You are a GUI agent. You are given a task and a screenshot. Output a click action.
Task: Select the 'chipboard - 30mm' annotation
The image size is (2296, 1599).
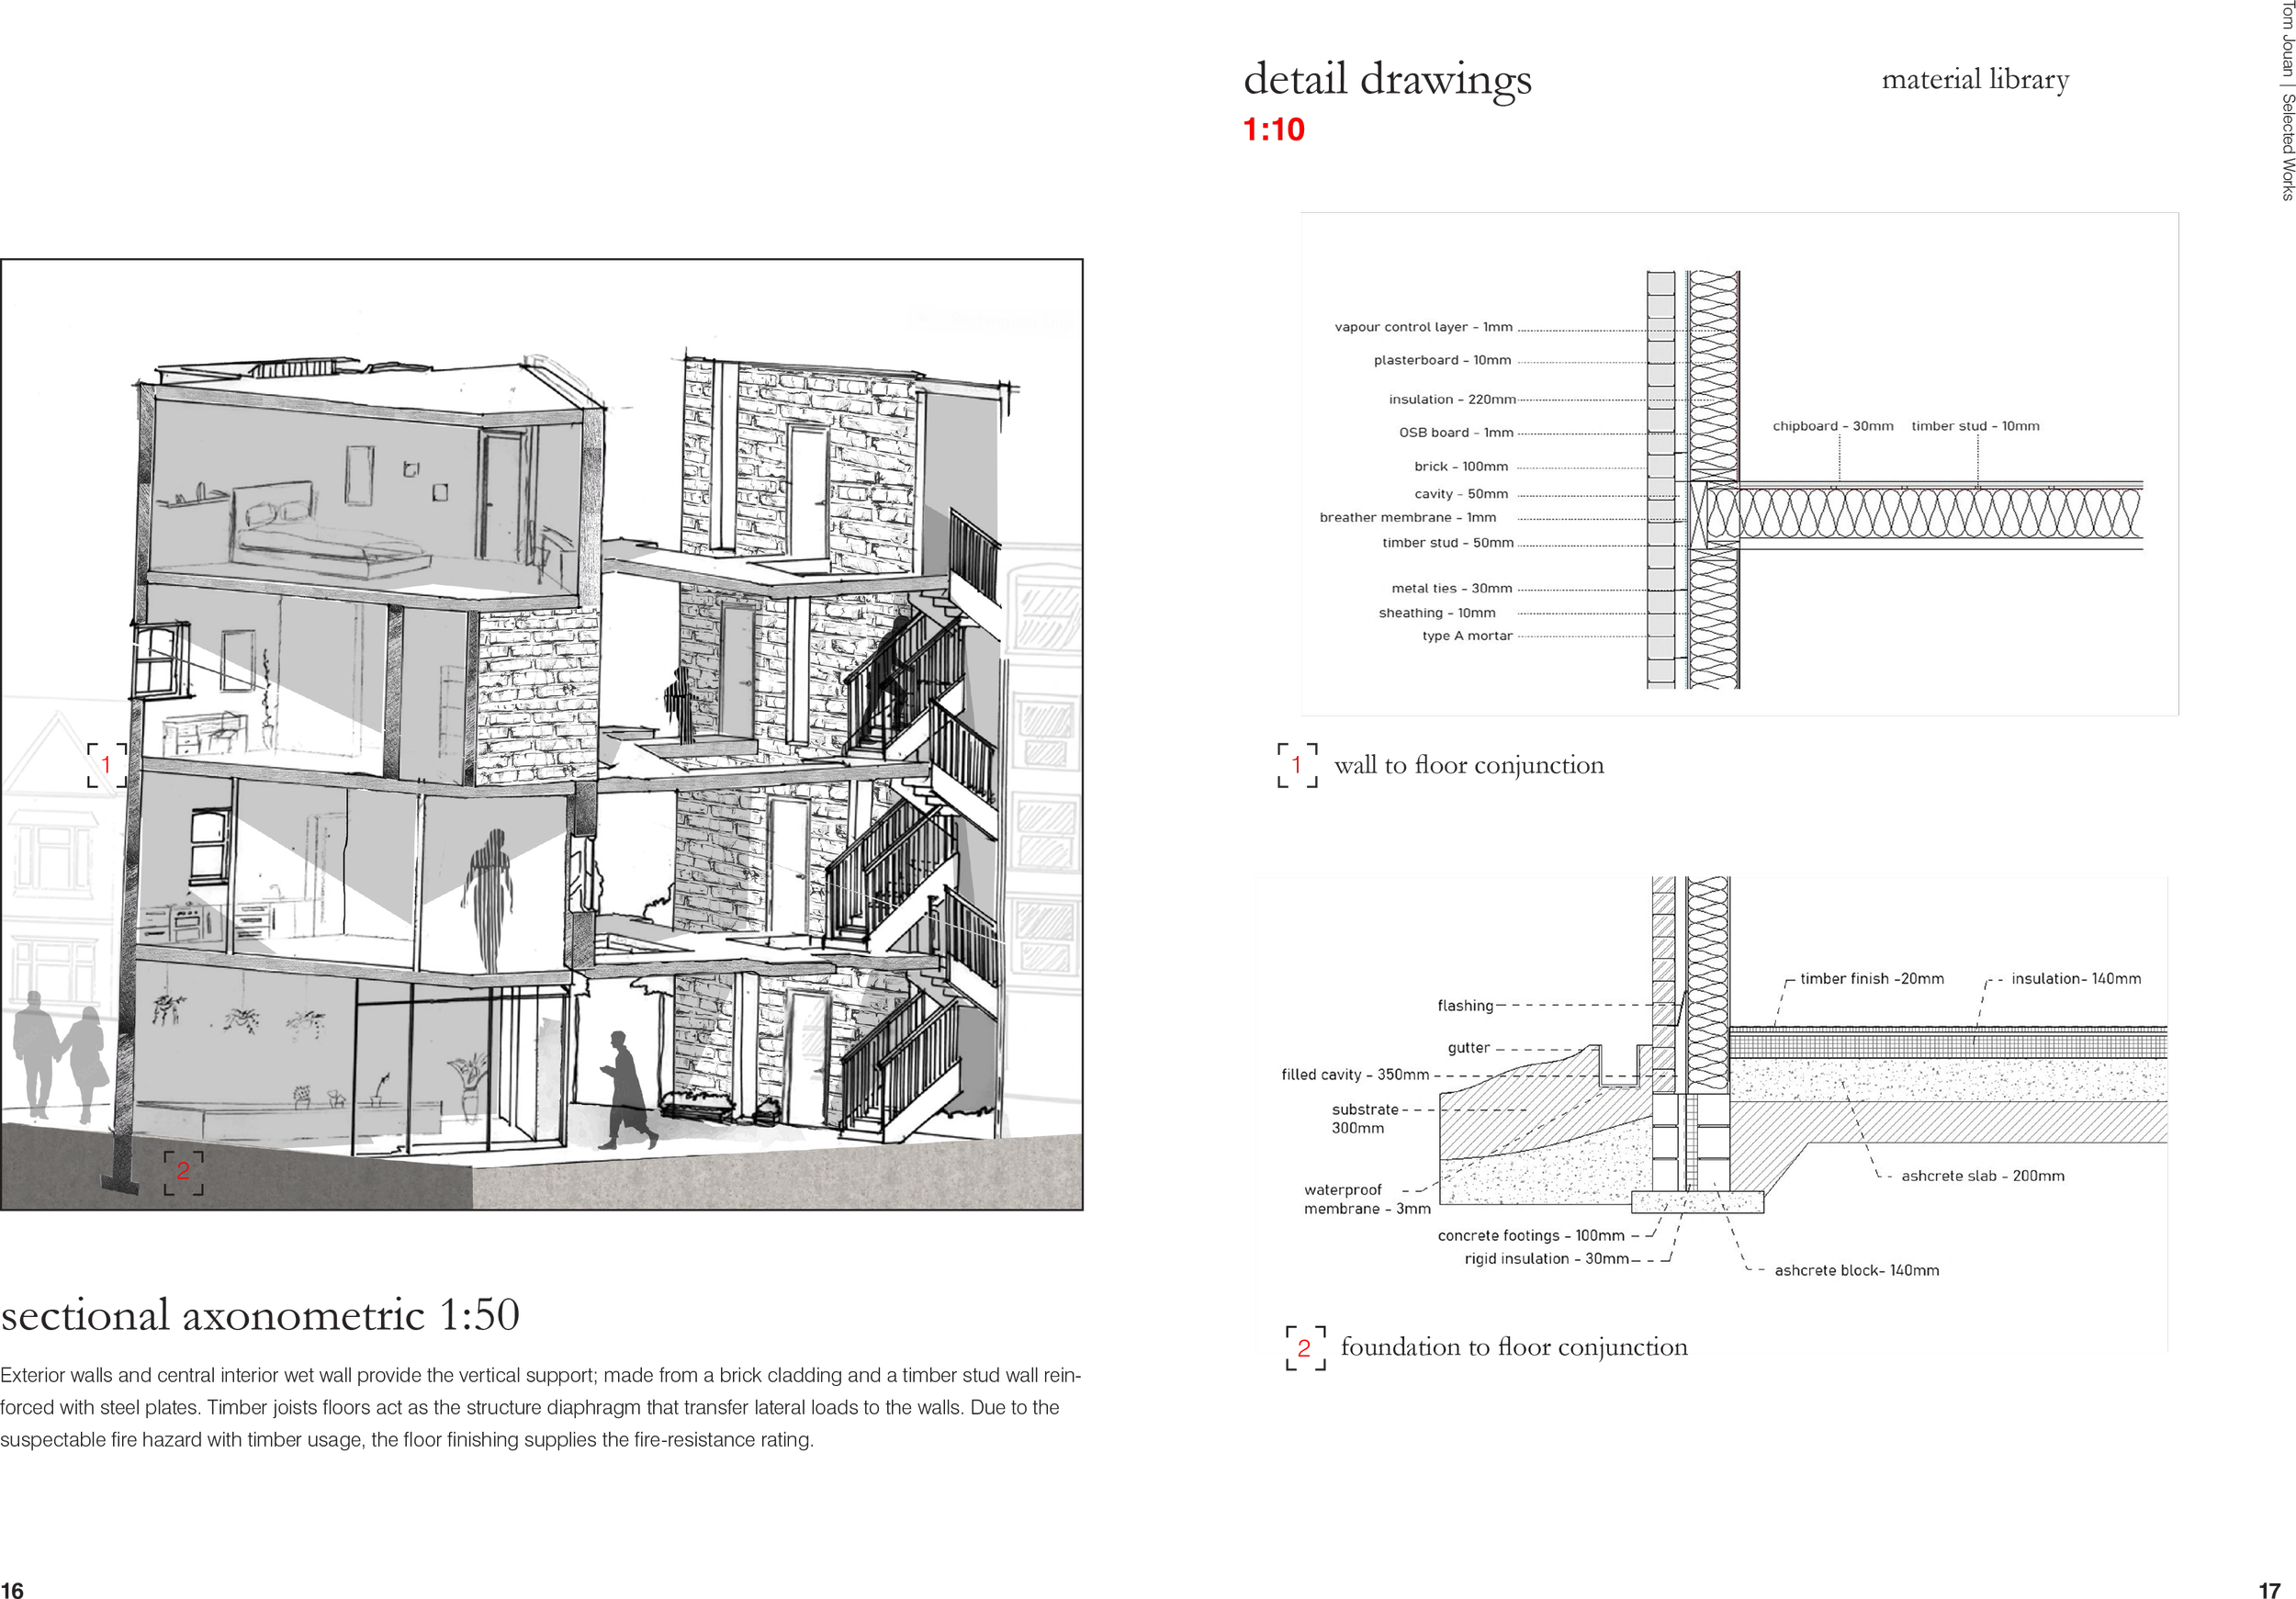[1832, 426]
